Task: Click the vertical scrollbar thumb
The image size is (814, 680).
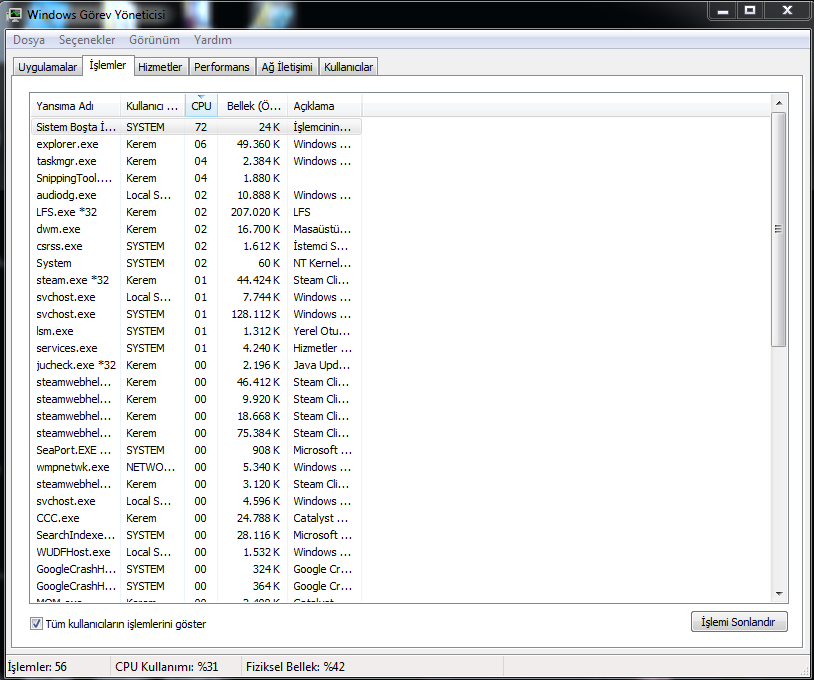Action: [778, 229]
